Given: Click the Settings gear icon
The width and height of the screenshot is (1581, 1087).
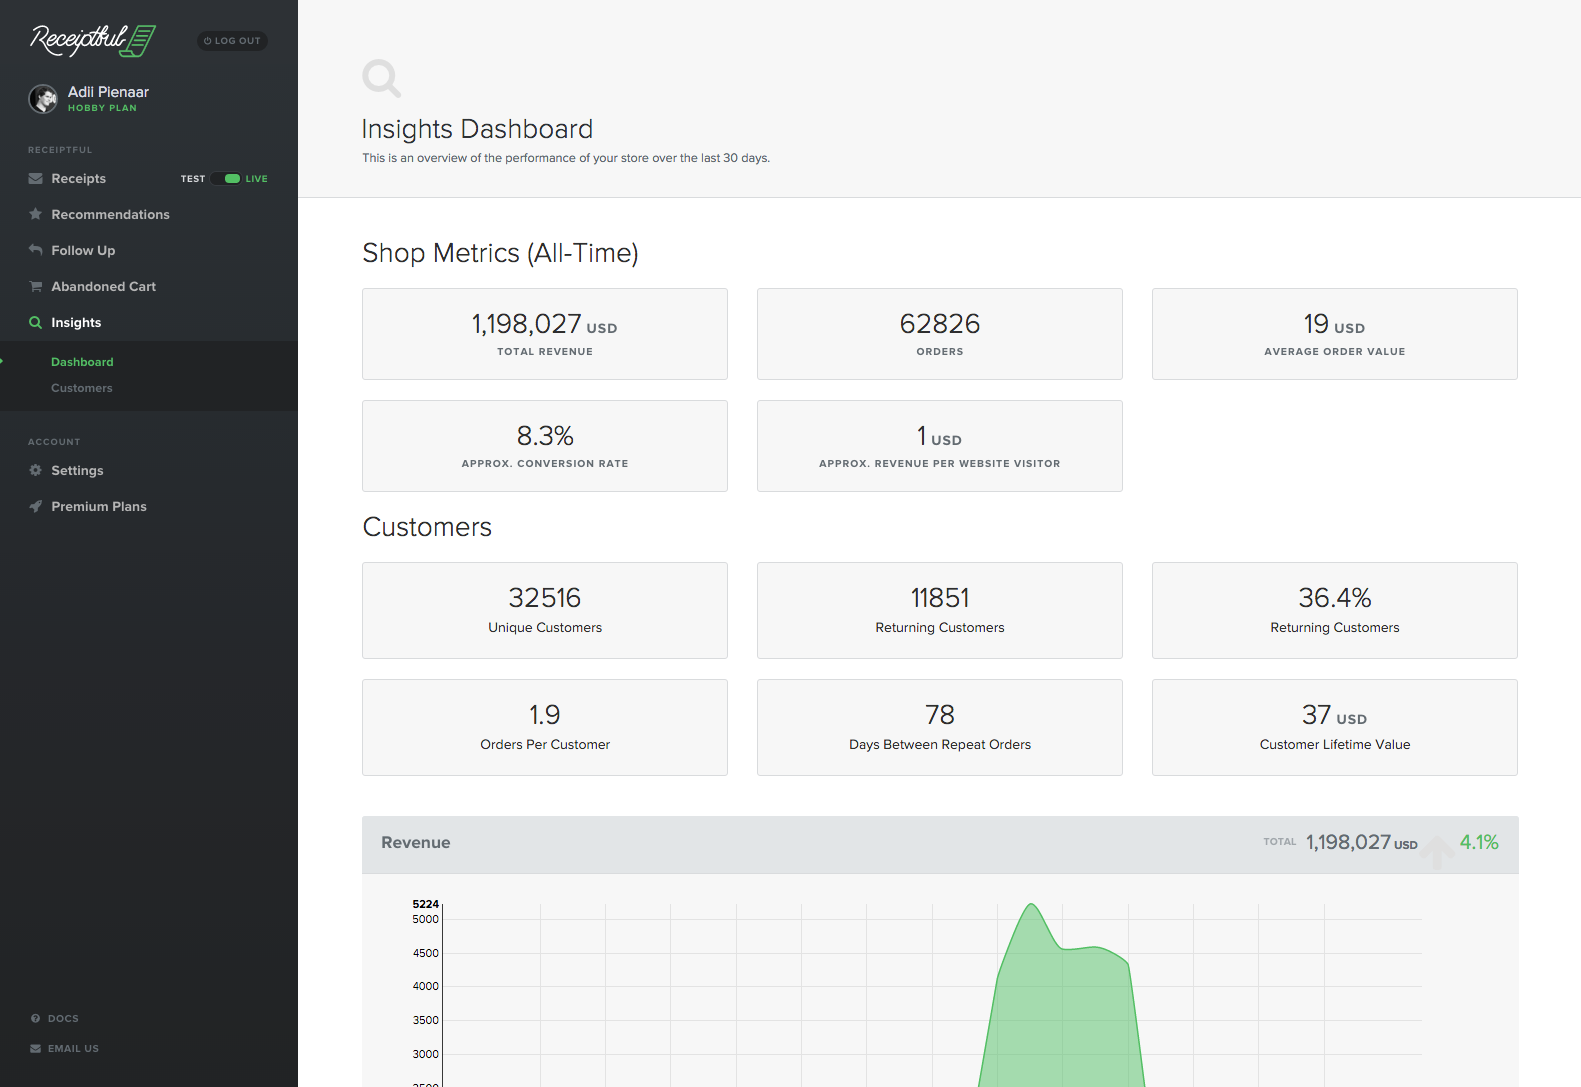Looking at the screenshot, I should tap(35, 470).
